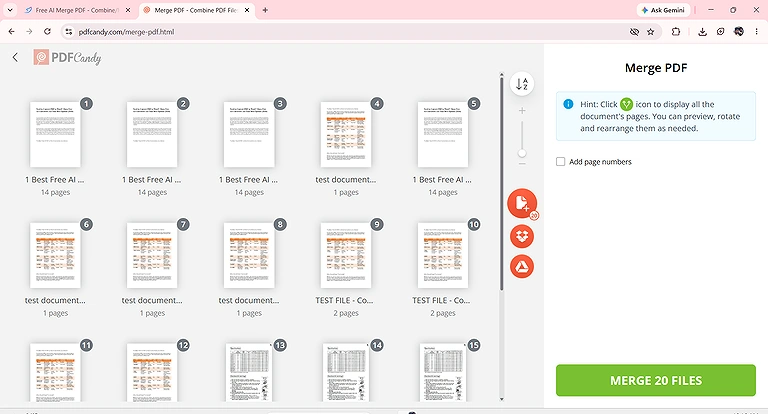Image resolution: width=768 pixels, height=414 pixels.
Task: Open a new browser tab
Action: point(265,10)
